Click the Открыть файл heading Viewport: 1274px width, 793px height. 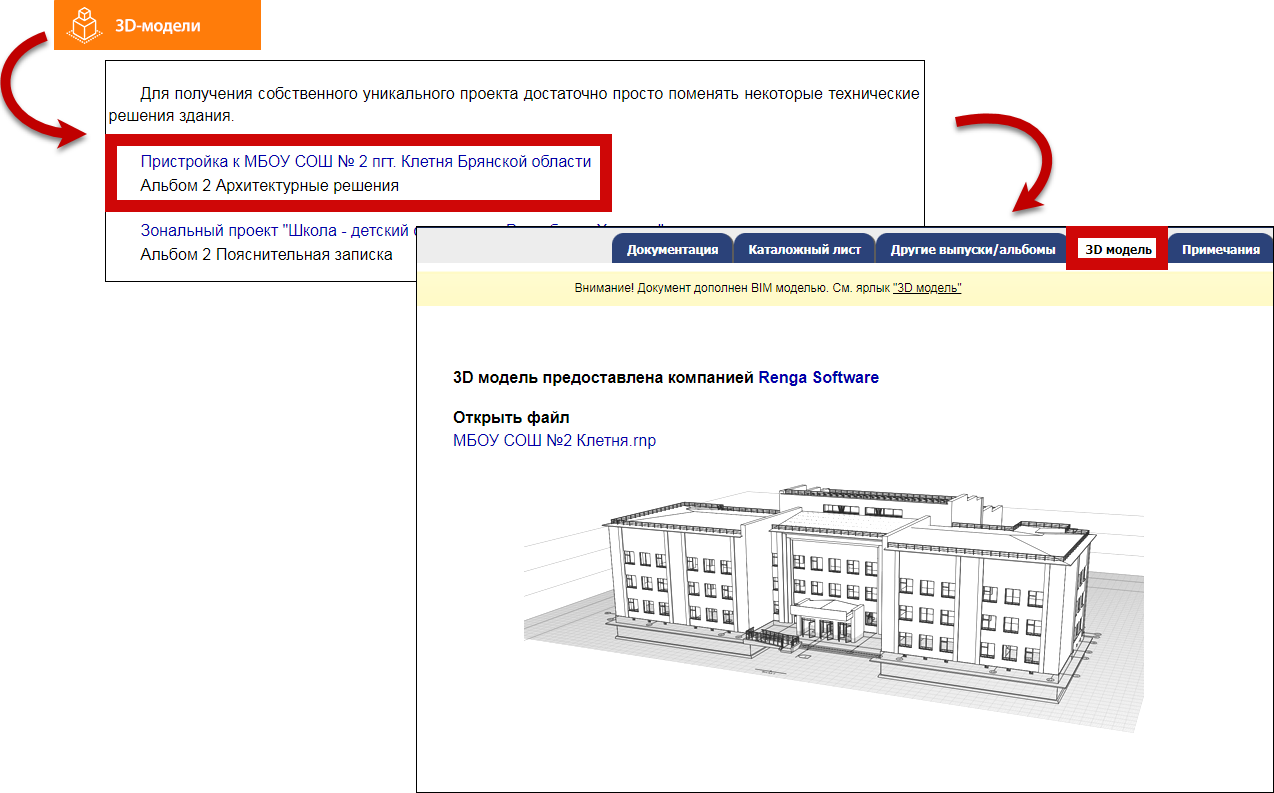pyautogui.click(x=511, y=417)
